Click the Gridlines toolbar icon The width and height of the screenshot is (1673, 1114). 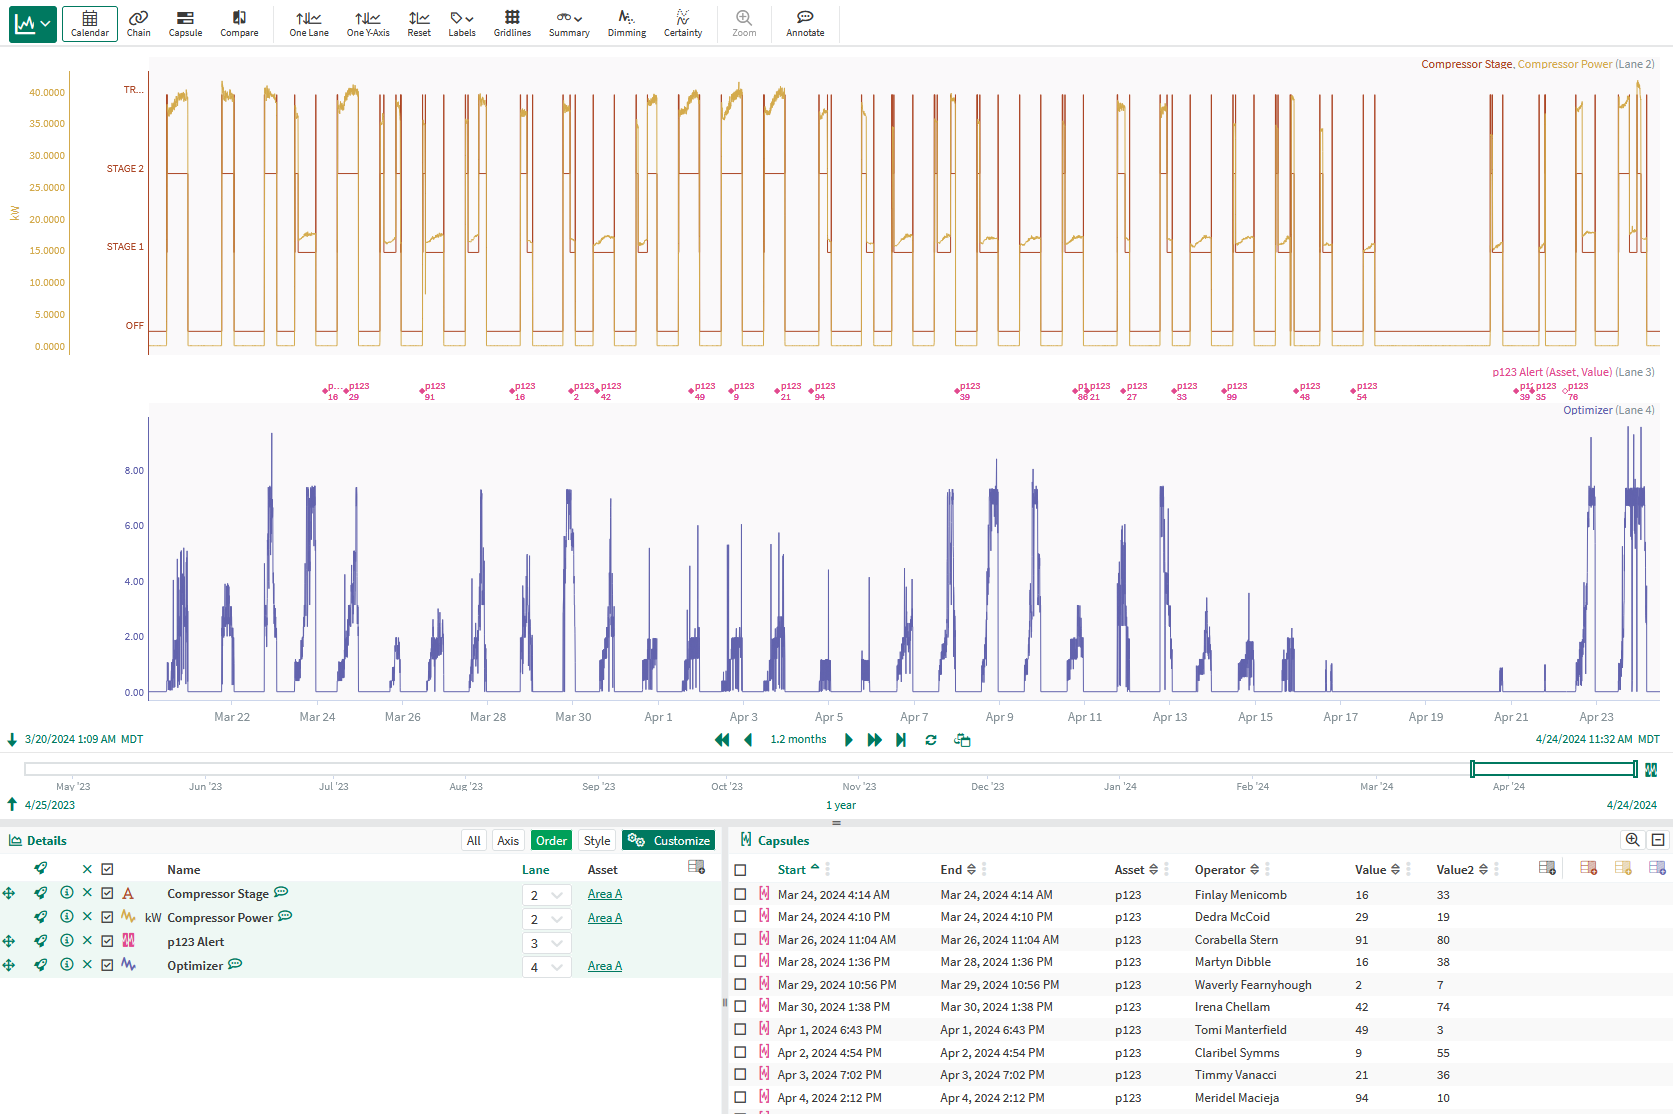point(512,23)
